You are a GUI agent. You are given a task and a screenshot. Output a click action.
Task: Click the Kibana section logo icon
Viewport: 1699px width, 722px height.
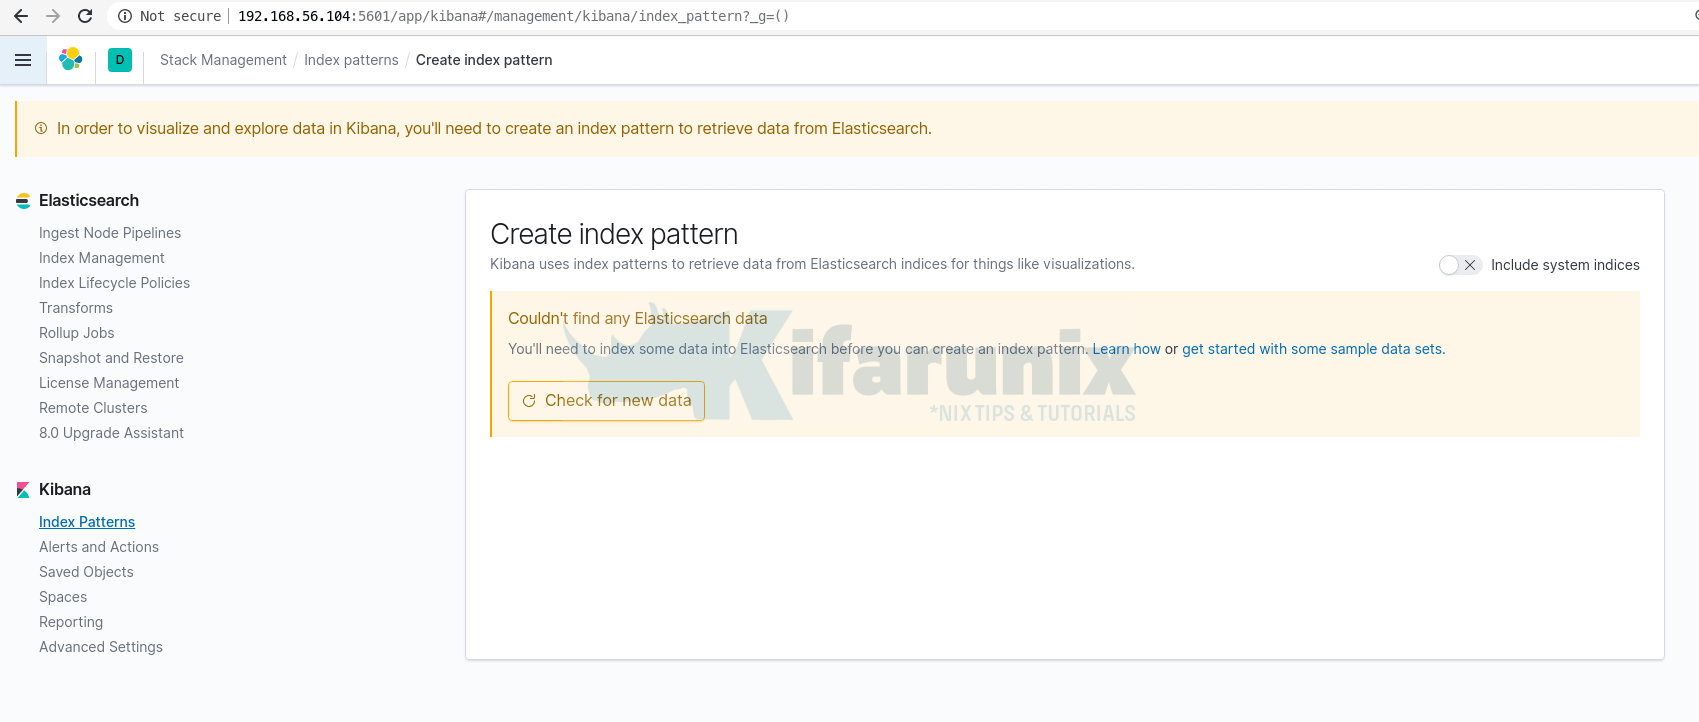23,490
